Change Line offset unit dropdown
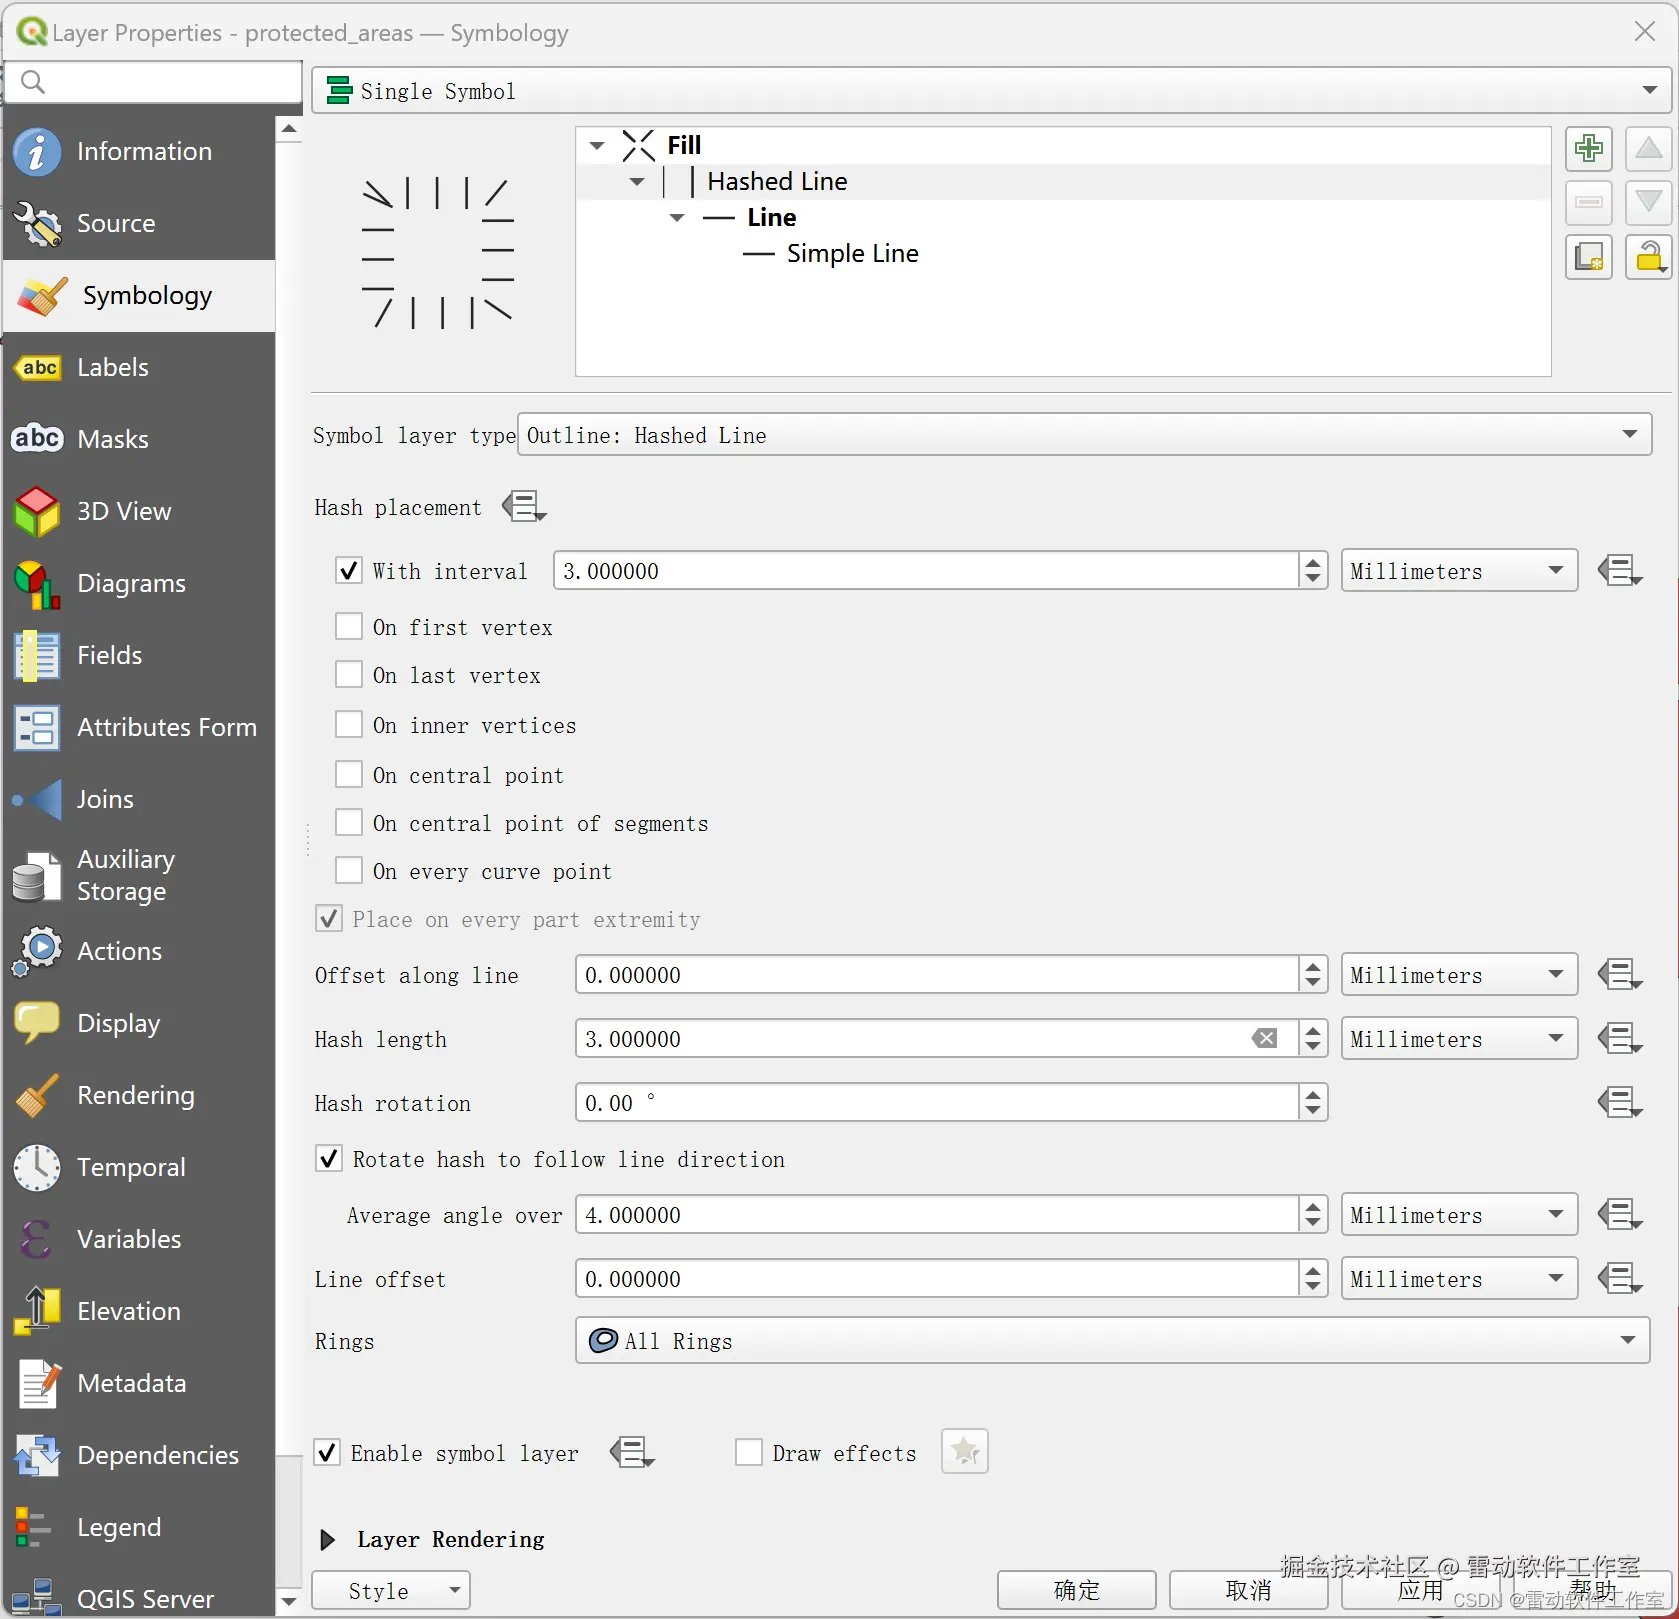The width and height of the screenshot is (1679, 1619). [1459, 1279]
